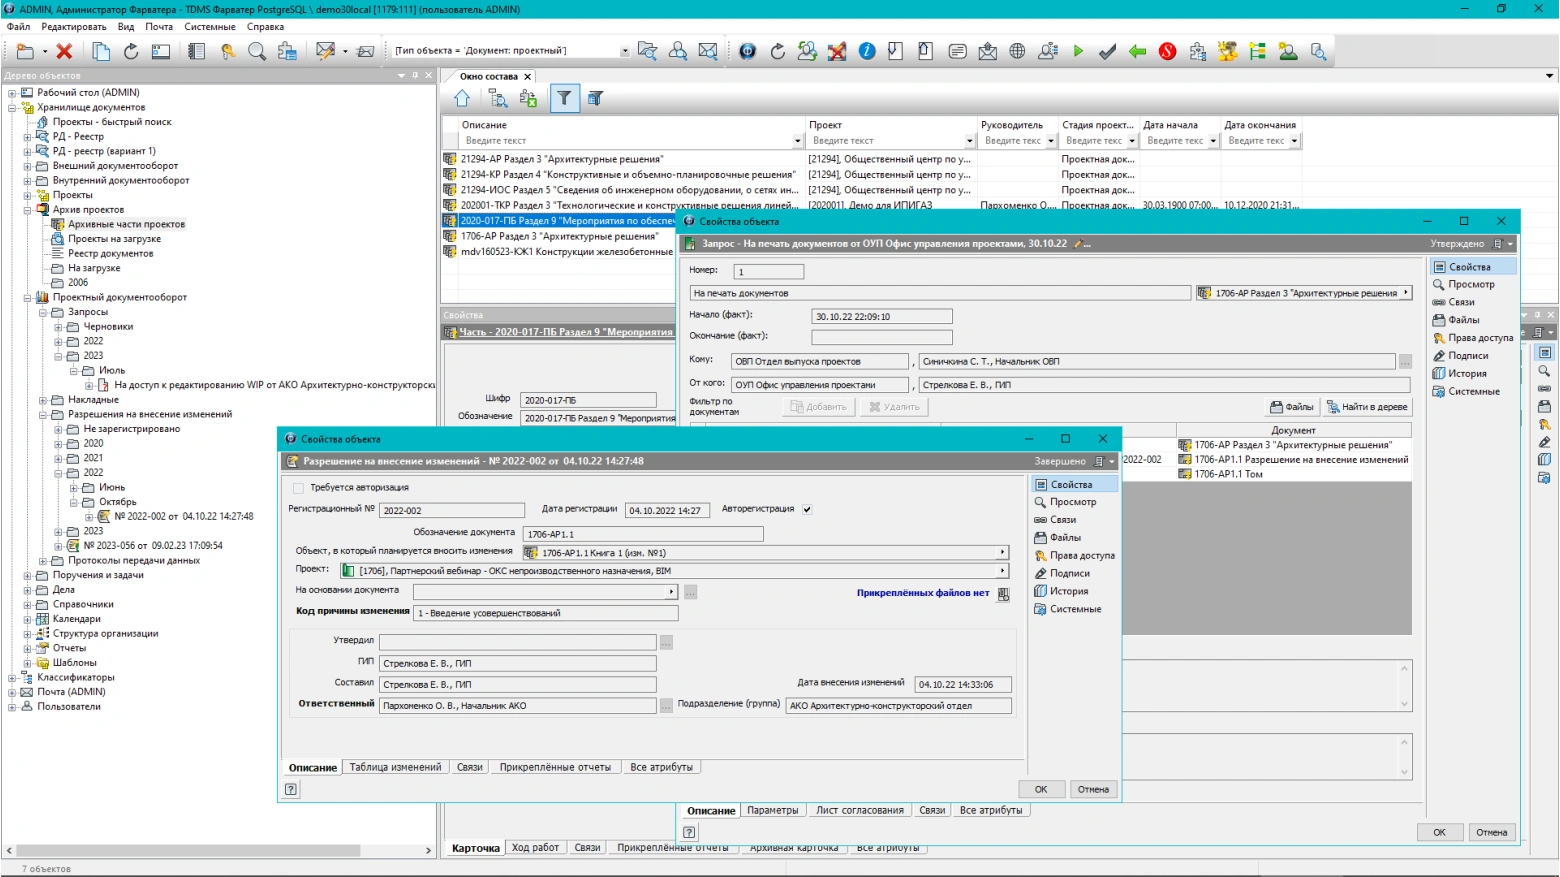This screenshot has height=877, width=1560.
Task: Click the Обозначение документа field
Action: pos(642,534)
